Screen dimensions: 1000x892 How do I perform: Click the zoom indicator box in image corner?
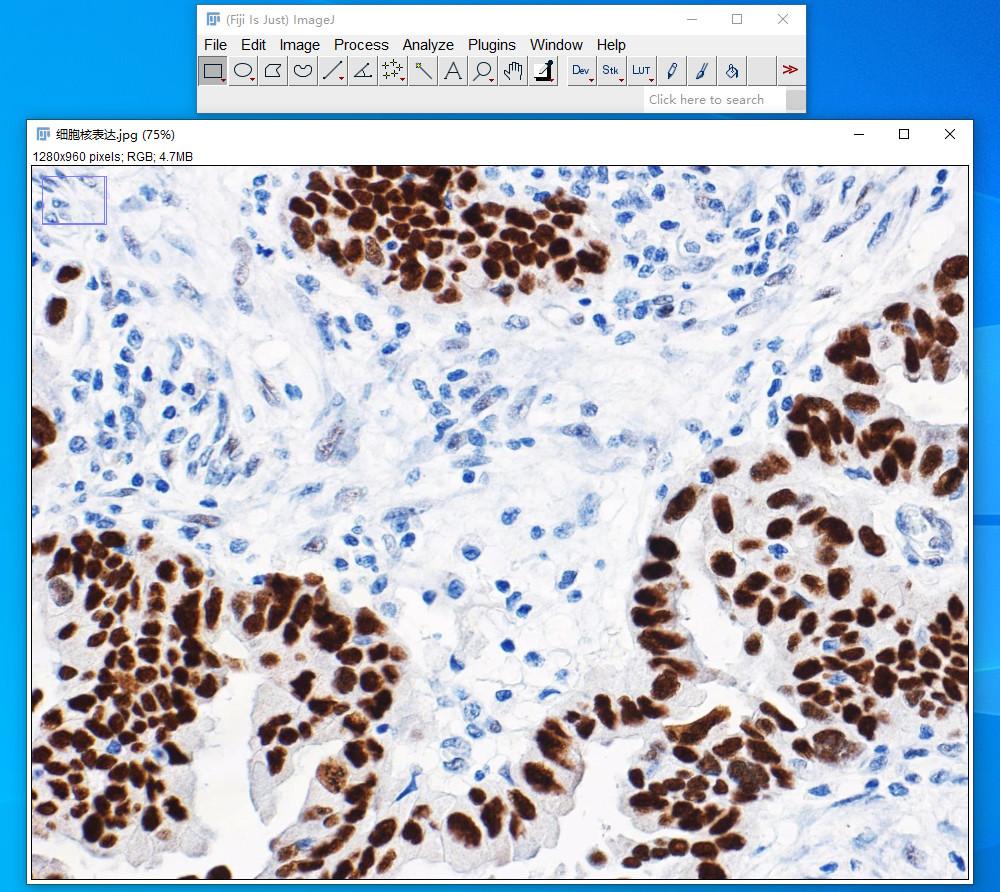click(x=73, y=200)
